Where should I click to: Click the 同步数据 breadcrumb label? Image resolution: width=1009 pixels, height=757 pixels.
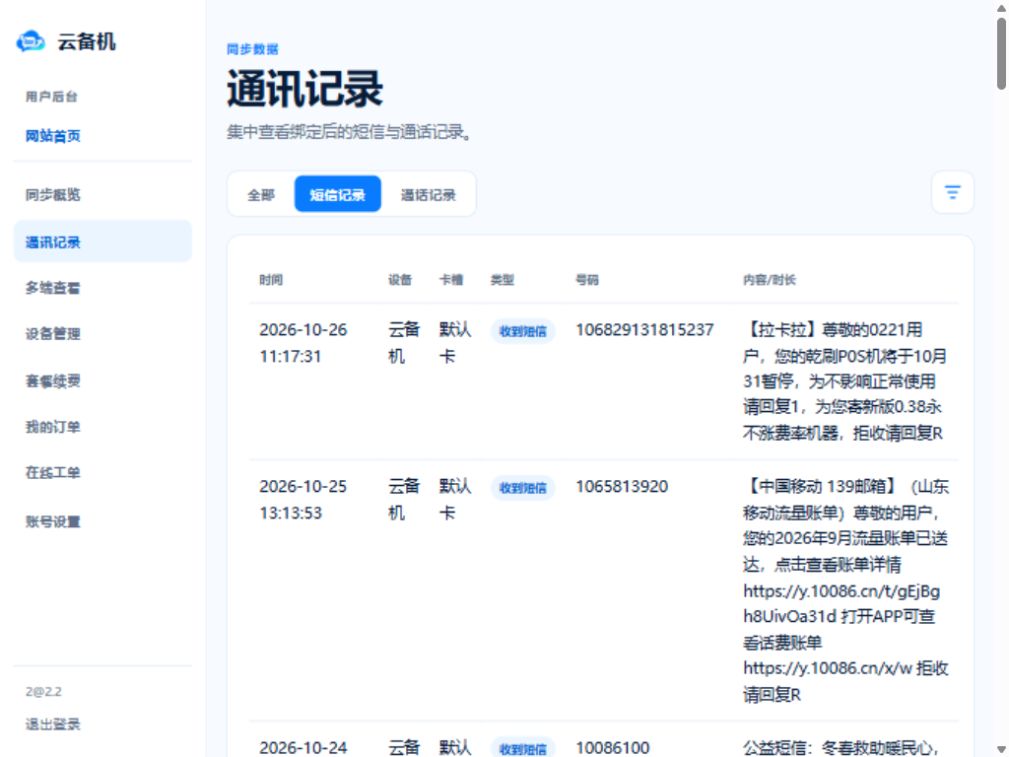[x=252, y=49]
